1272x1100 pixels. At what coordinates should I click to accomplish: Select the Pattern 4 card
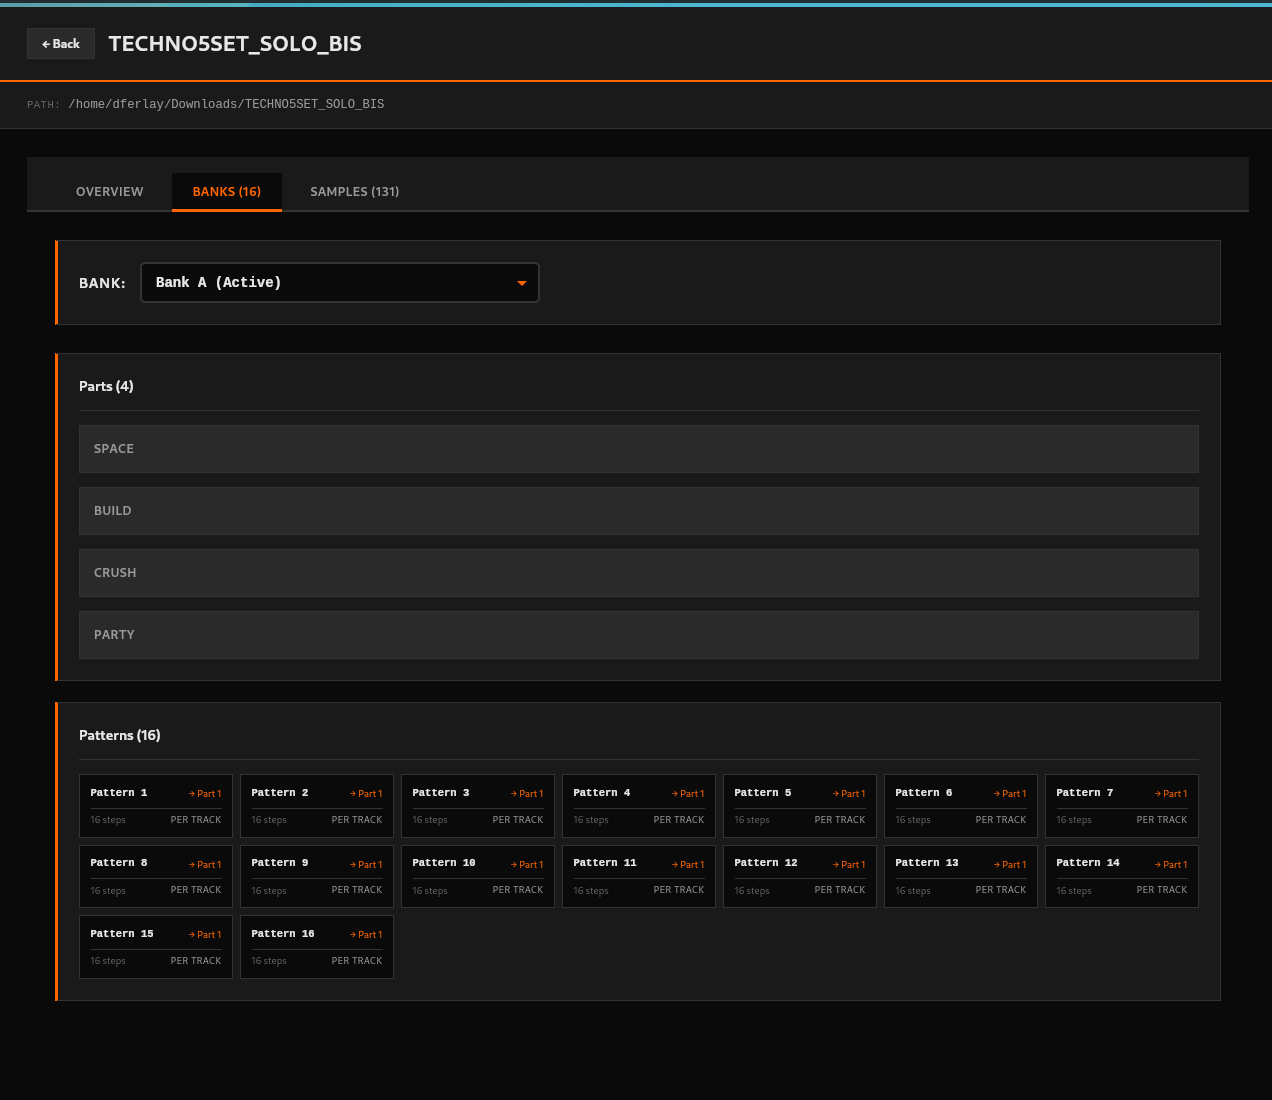(x=638, y=806)
